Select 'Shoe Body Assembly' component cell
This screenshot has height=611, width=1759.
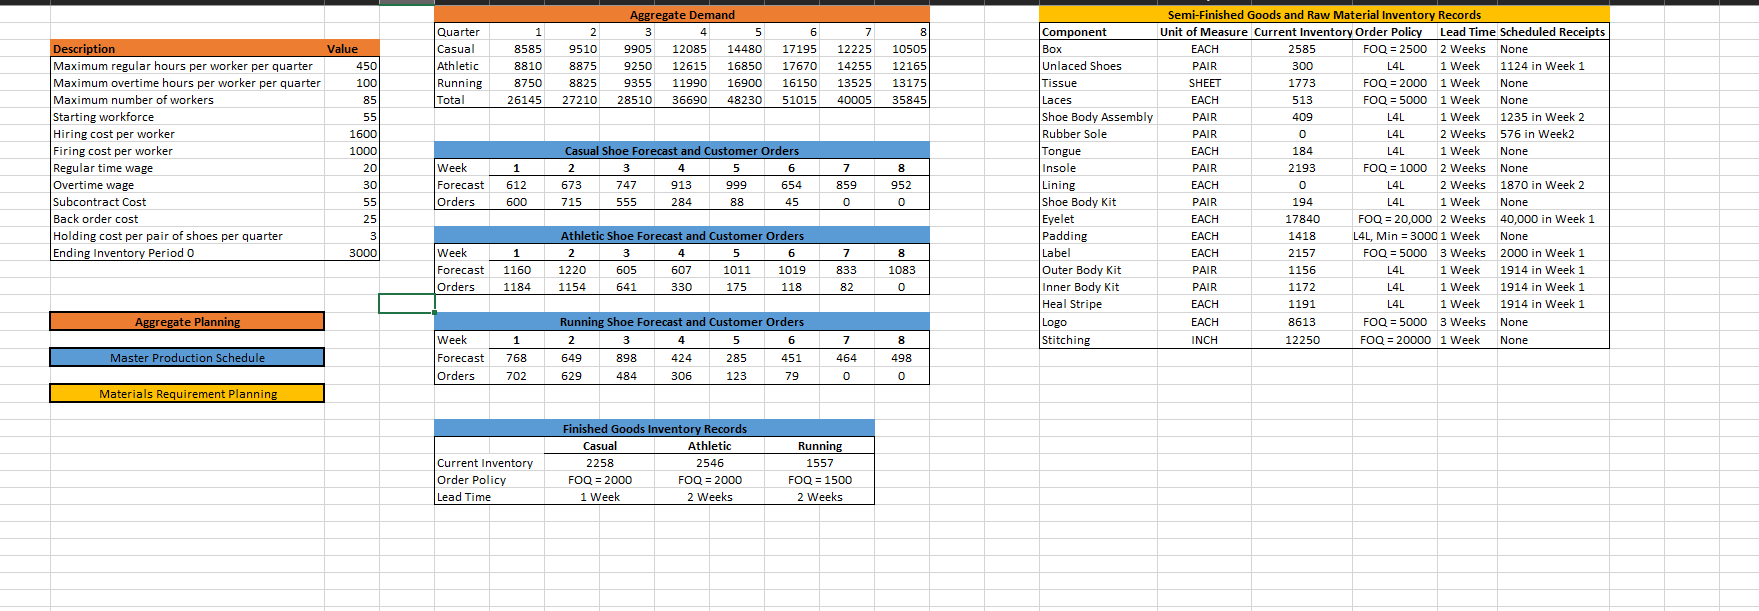(1099, 117)
